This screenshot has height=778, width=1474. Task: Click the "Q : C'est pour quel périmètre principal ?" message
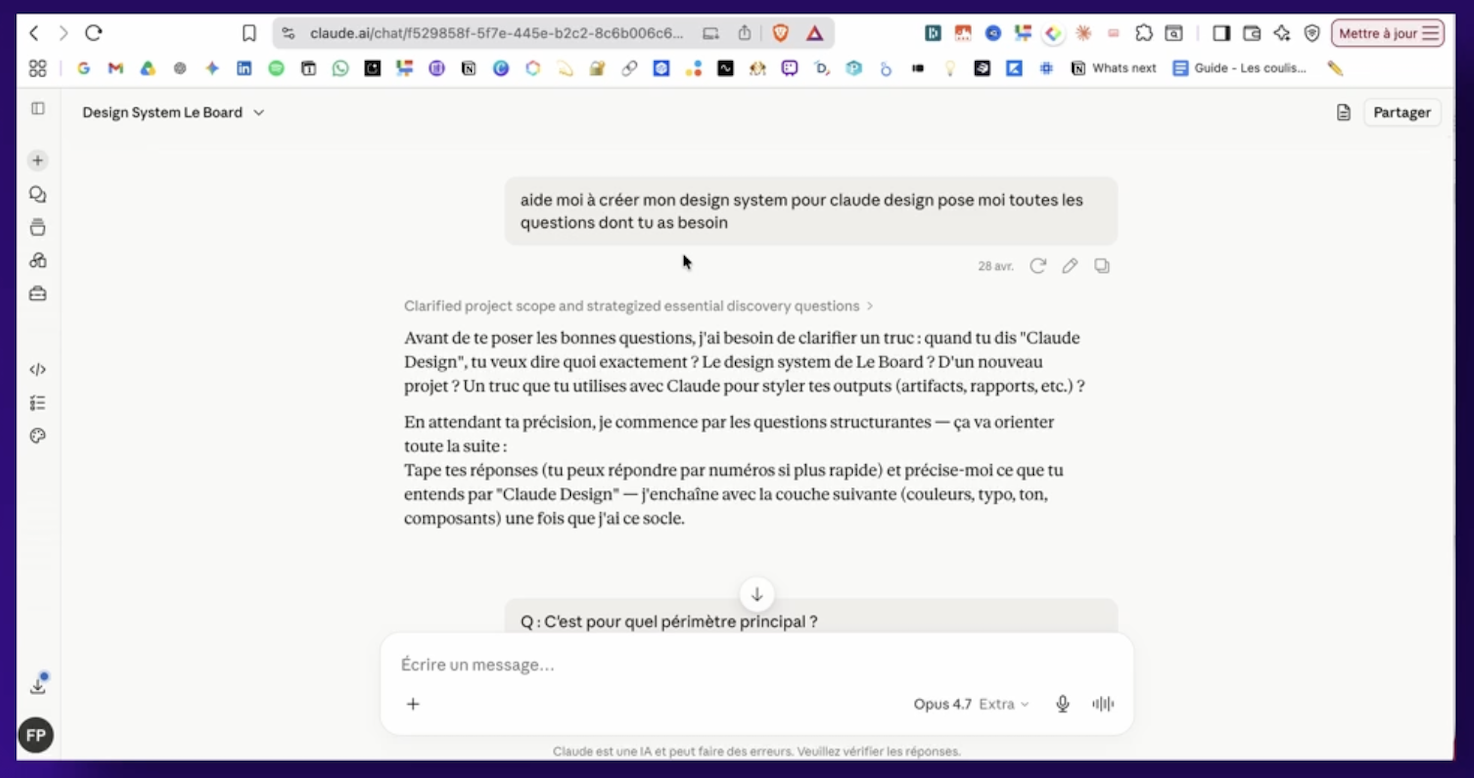669,622
